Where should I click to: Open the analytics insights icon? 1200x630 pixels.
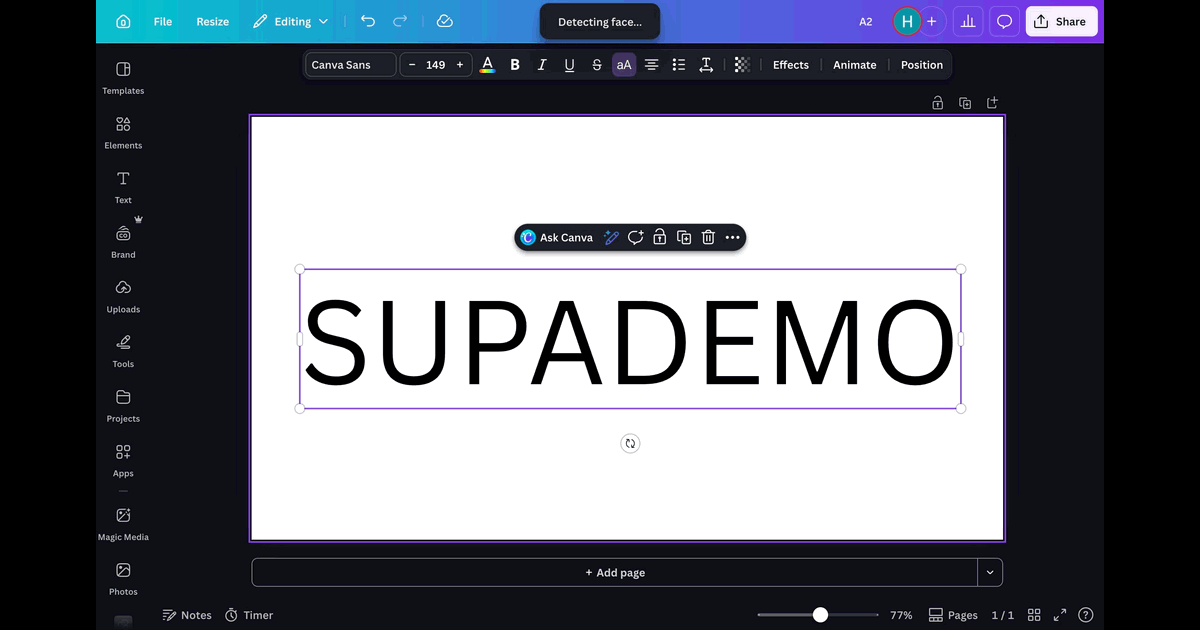[x=968, y=21]
